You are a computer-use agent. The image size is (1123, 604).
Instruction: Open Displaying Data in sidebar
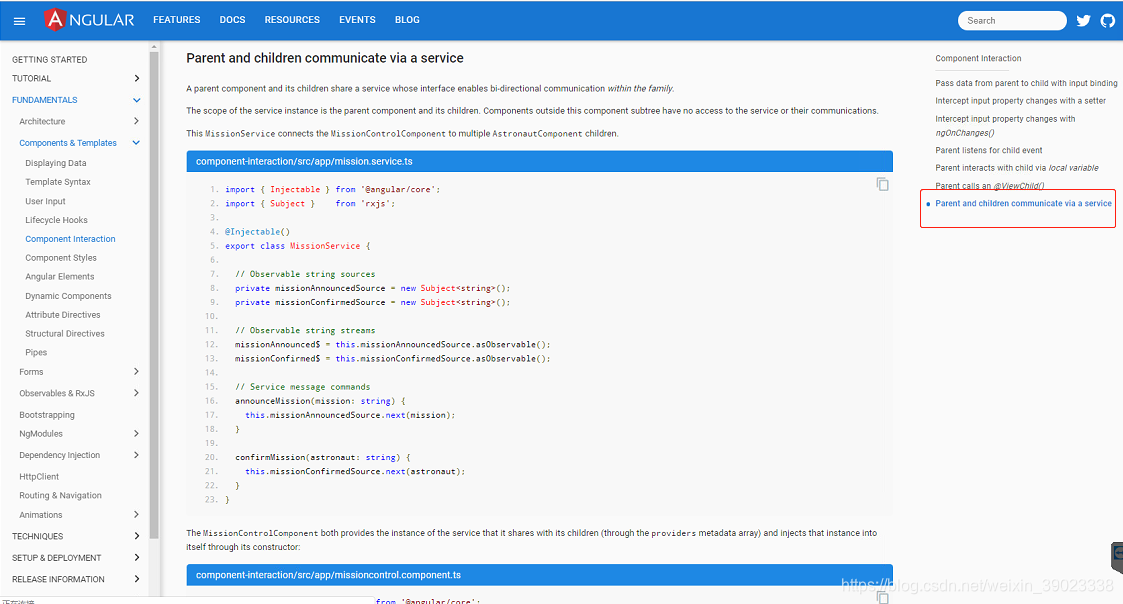56,163
